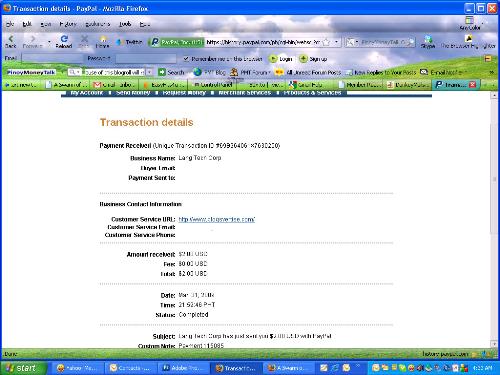Switch to Yahoo Messenger taskbar item
This screenshot has height=375, width=500.
[x=77, y=368]
